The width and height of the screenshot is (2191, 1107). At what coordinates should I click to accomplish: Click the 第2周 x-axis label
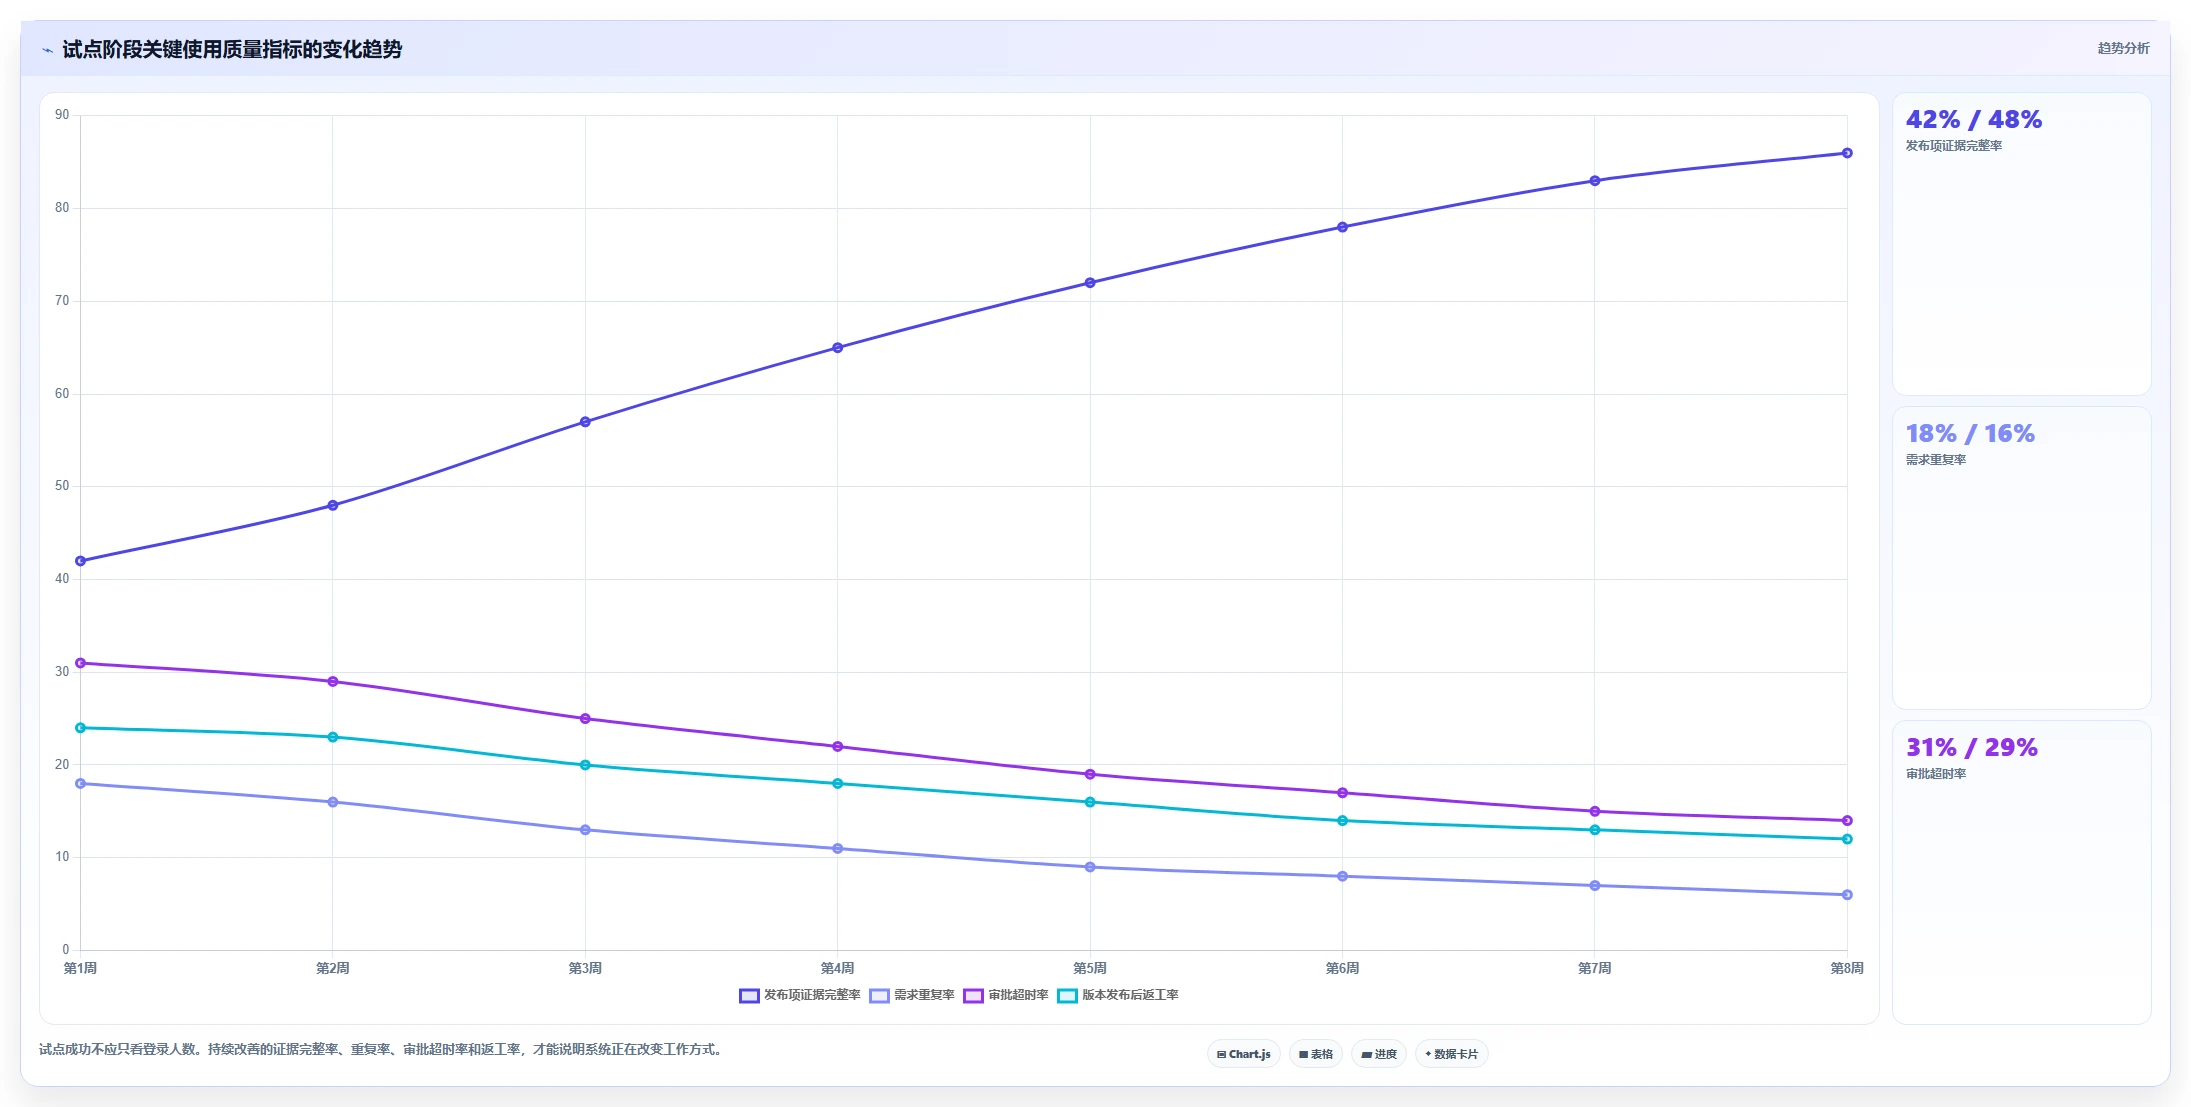click(333, 968)
